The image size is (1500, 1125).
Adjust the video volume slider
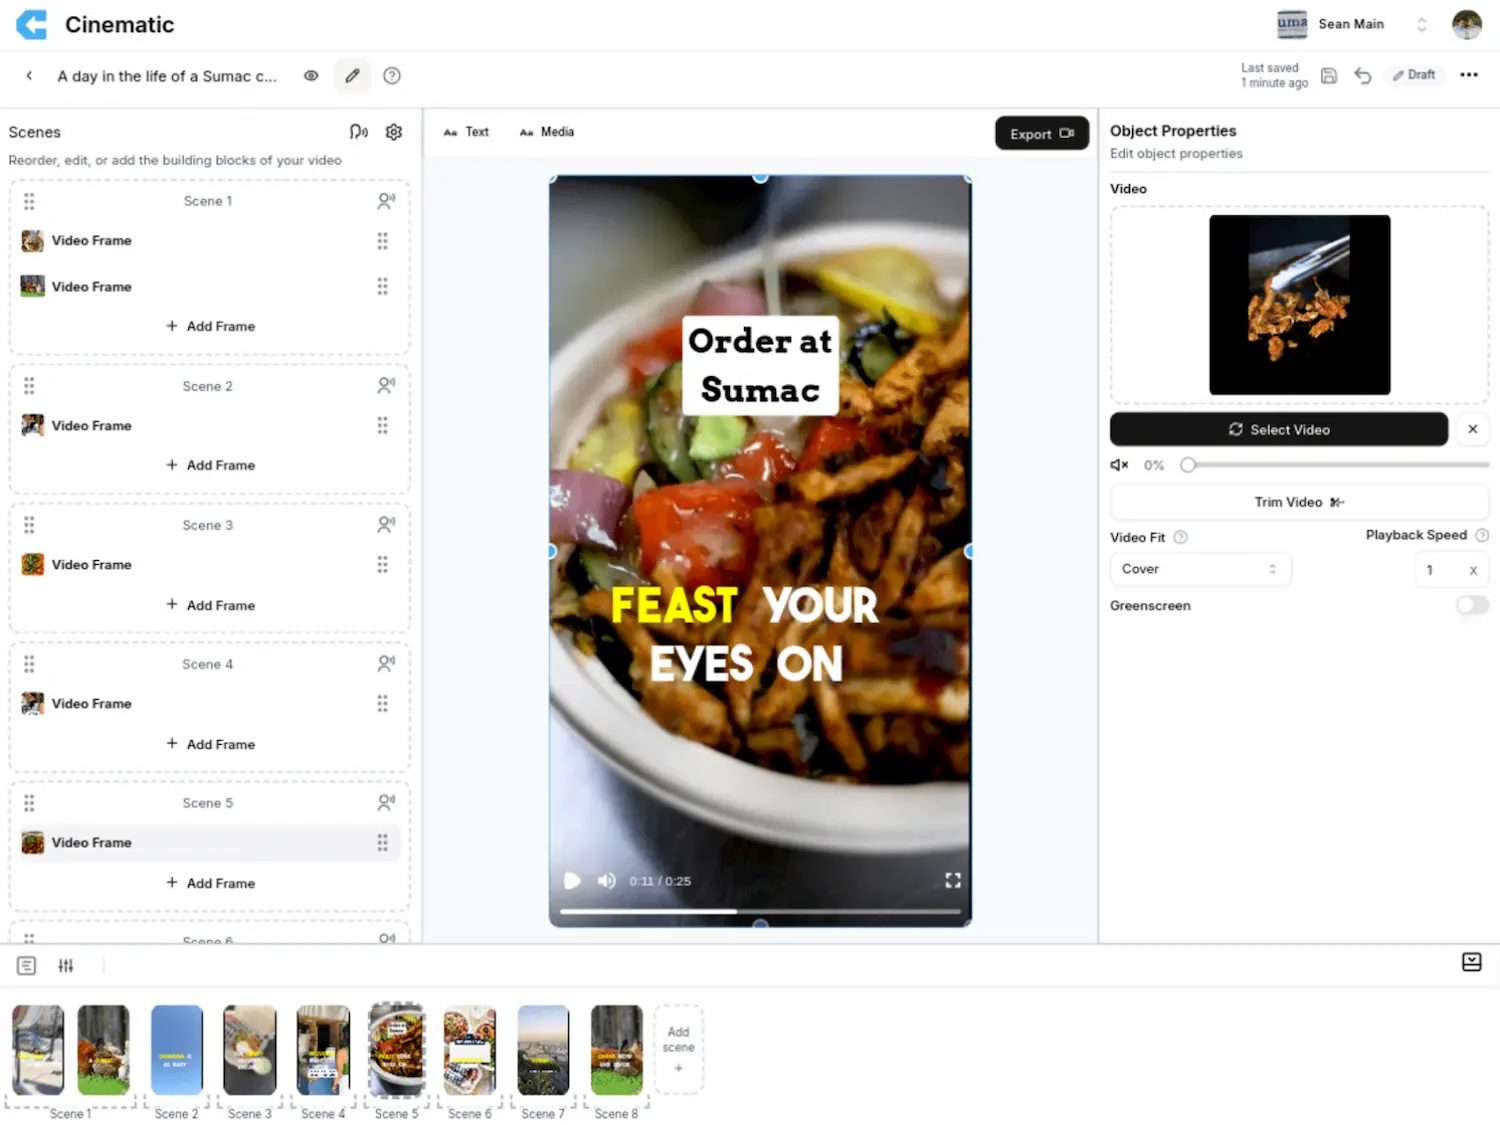click(x=1188, y=465)
